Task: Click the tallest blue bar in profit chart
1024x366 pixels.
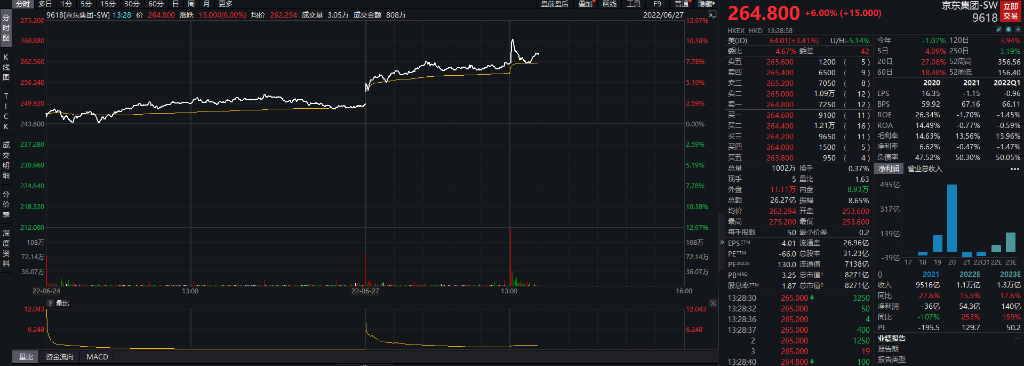Action: click(x=952, y=218)
